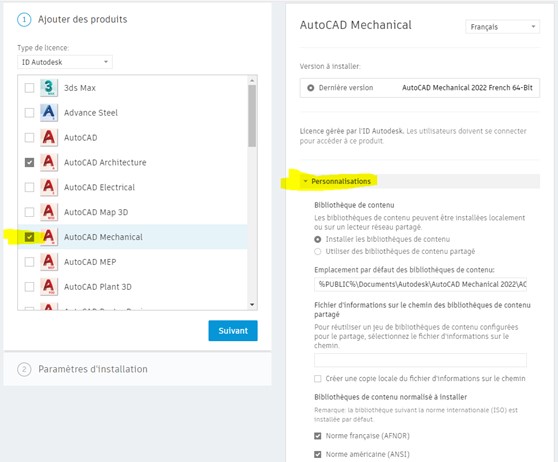Select the 'AutoCAD Architecture' product name
The height and width of the screenshot is (462, 558).
click(x=105, y=163)
